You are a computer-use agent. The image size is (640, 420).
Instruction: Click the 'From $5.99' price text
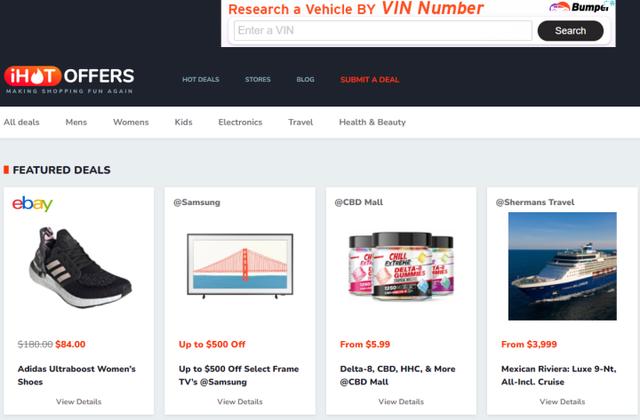click(x=365, y=344)
